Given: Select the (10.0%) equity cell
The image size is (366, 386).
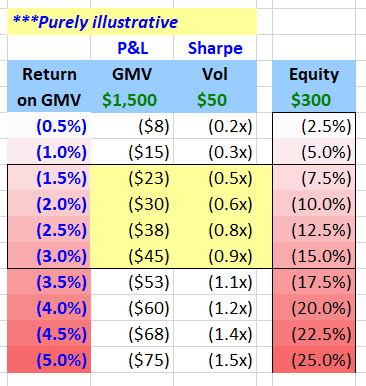Looking at the screenshot, I should (x=314, y=204).
